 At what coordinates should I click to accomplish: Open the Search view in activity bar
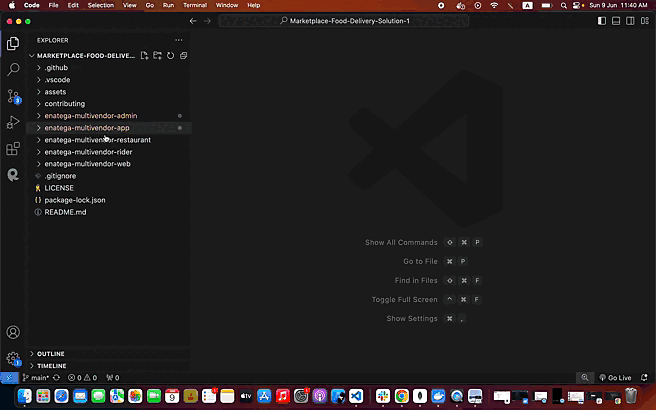13,70
